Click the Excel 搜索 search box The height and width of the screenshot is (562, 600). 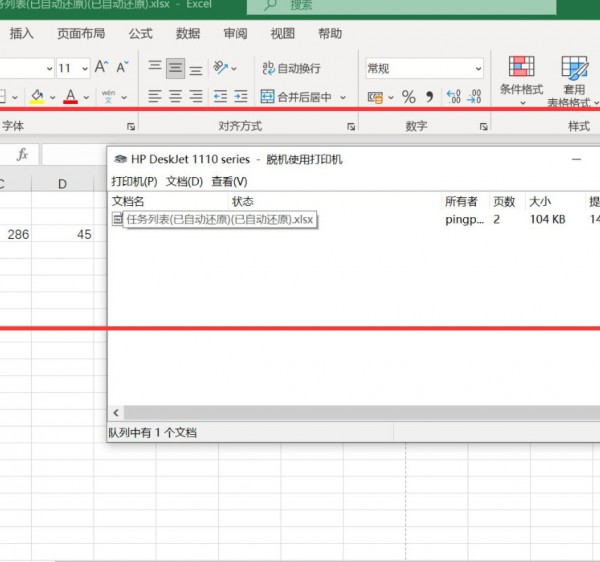401,6
